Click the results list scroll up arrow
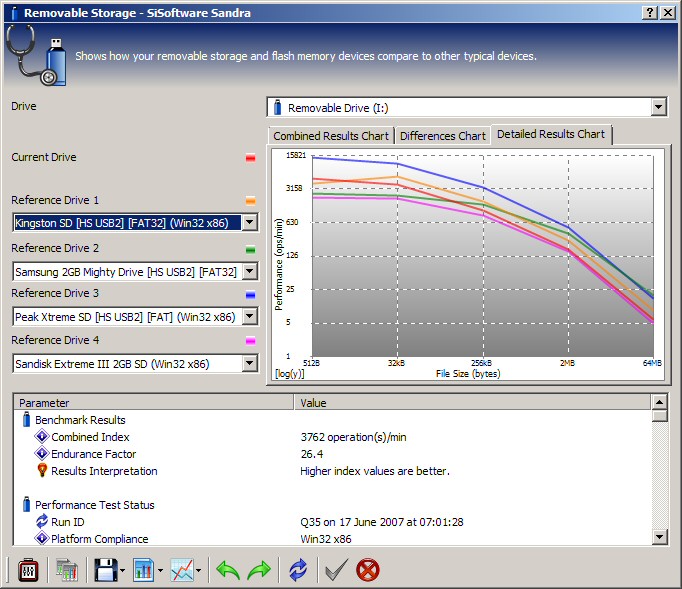The width and height of the screenshot is (682, 589). pos(659,402)
